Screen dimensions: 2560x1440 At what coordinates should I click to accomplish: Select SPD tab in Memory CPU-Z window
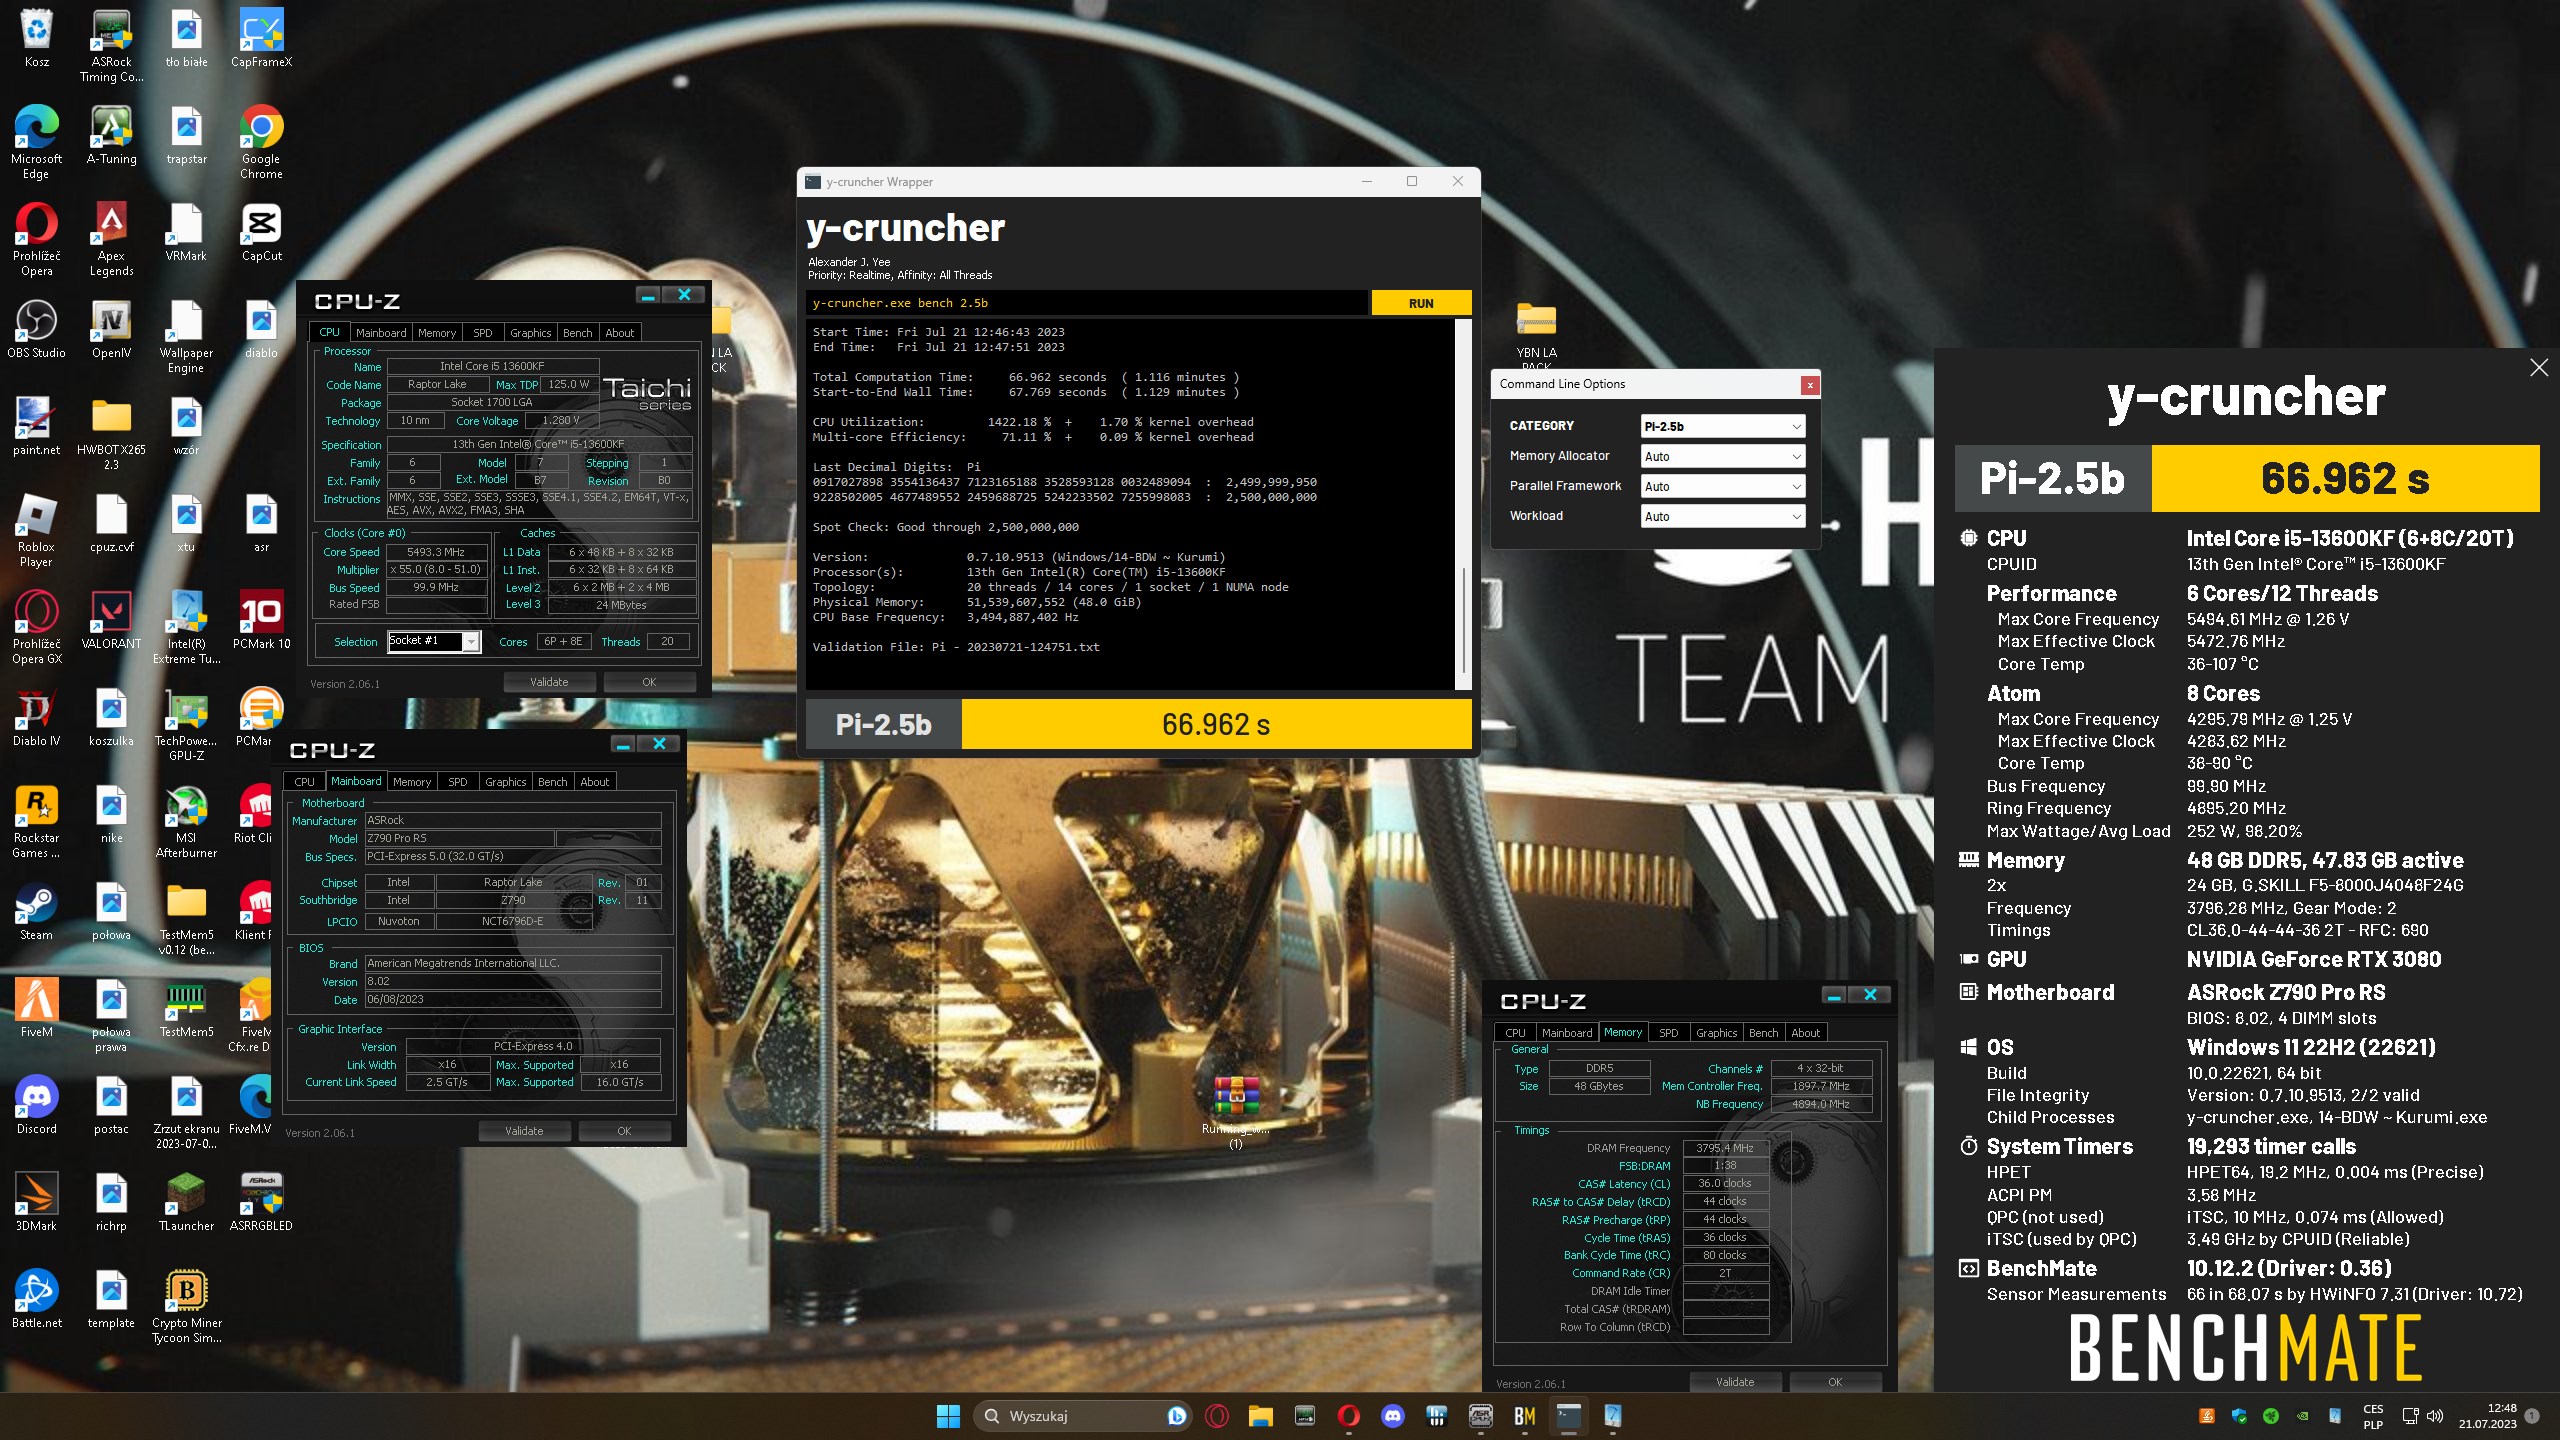pyautogui.click(x=1668, y=1033)
